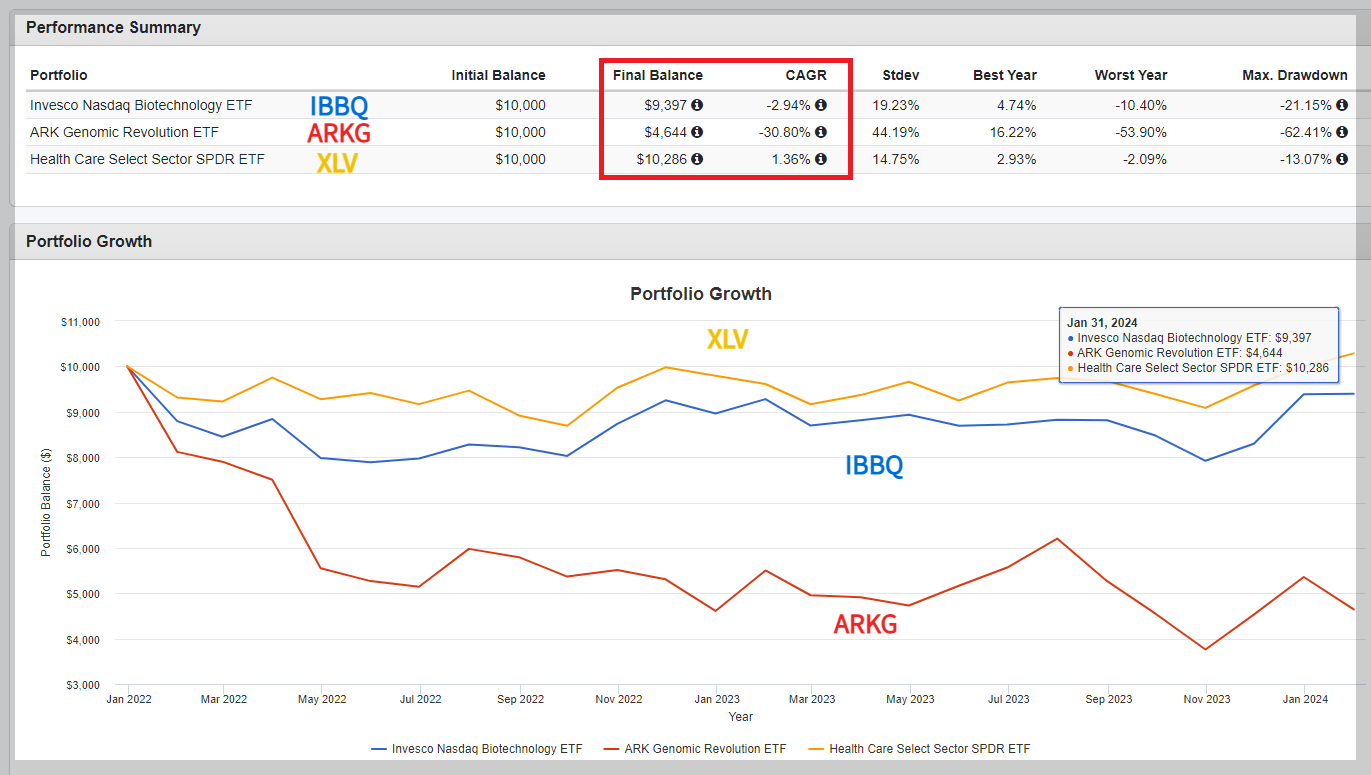Select Health Care Select Sector SPDR ETF row name
The image size is (1371, 775).
(x=147, y=159)
